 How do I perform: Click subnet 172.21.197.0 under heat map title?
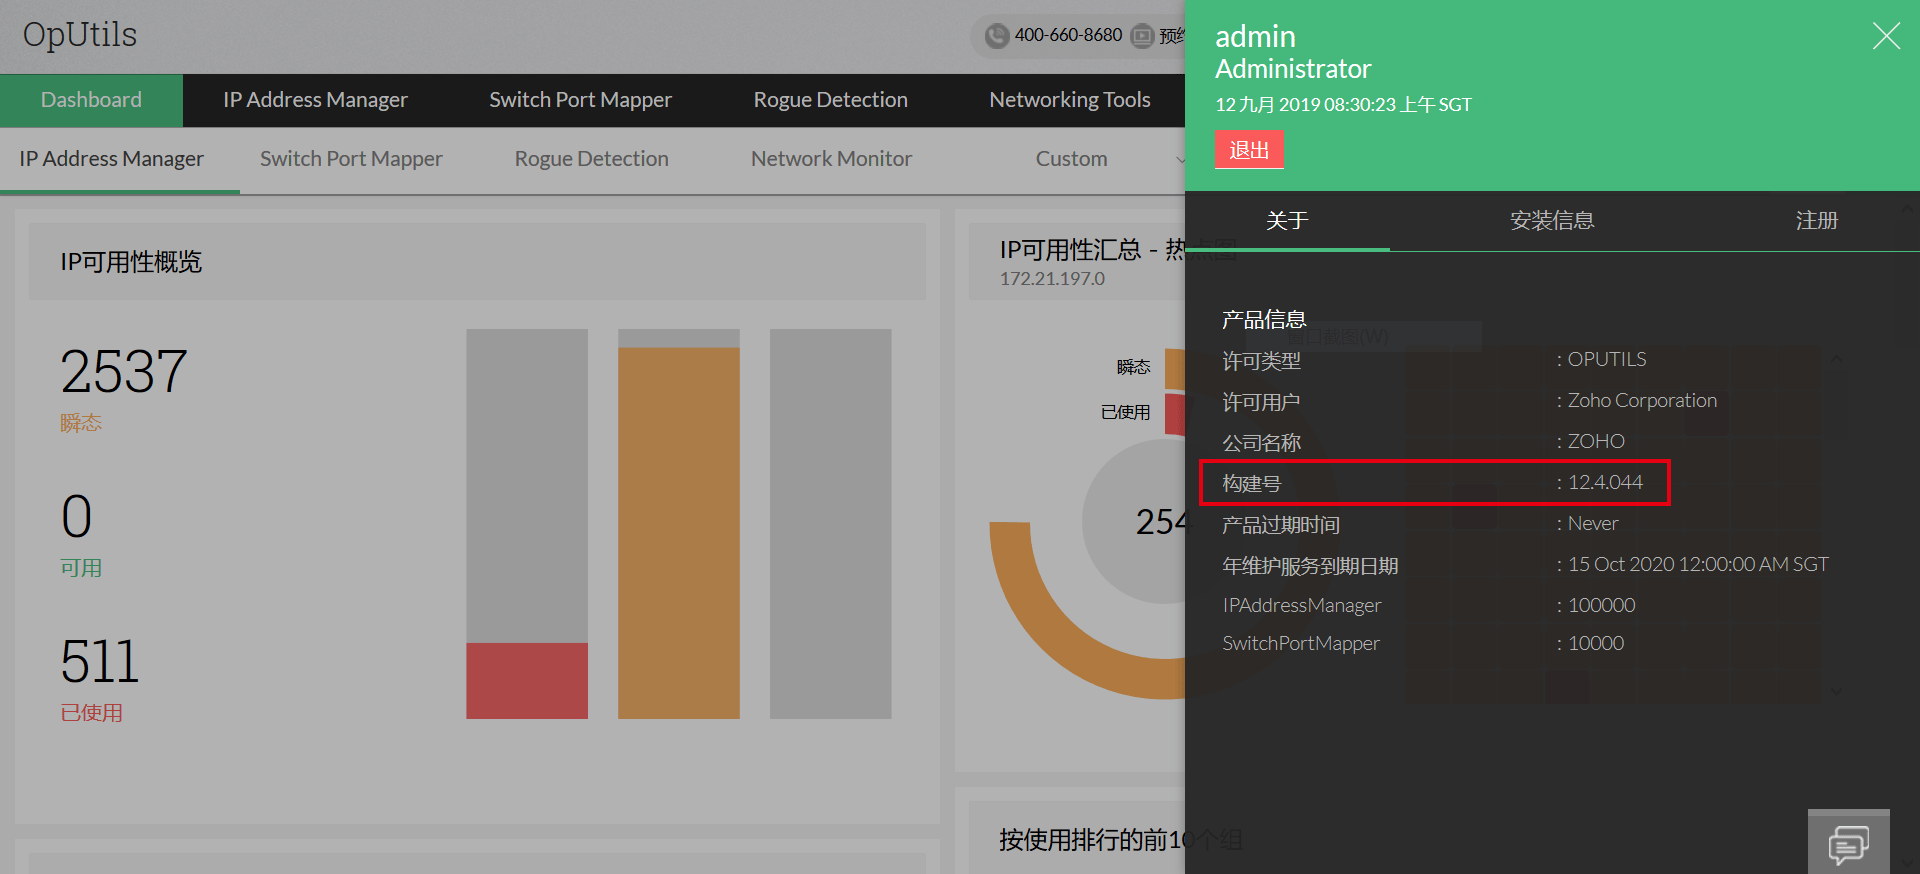[1052, 279]
